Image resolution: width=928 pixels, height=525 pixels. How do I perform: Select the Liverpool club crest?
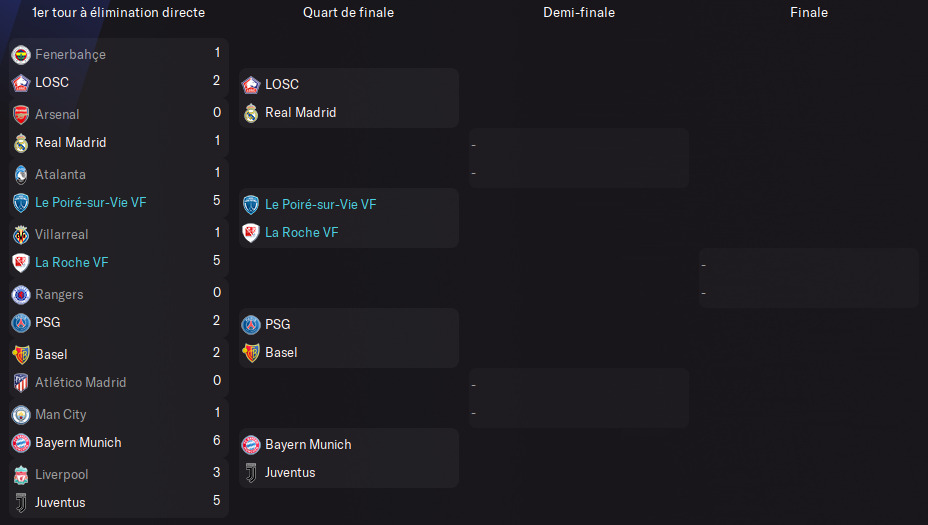(x=21, y=474)
